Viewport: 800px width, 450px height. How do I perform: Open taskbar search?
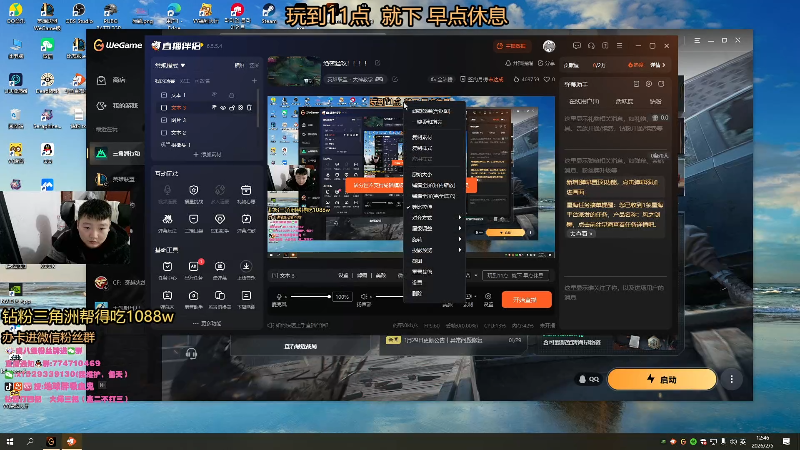click(30, 441)
